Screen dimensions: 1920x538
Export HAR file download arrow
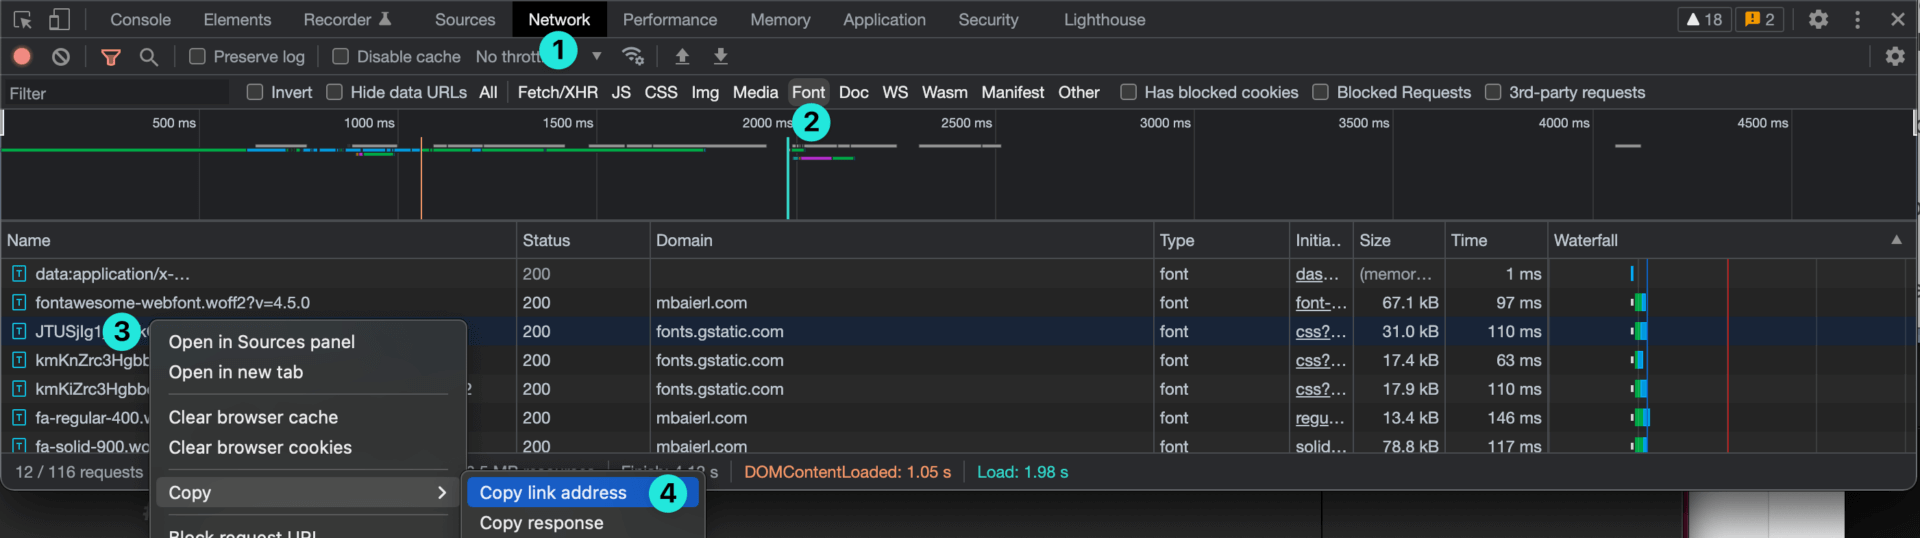pos(721,56)
